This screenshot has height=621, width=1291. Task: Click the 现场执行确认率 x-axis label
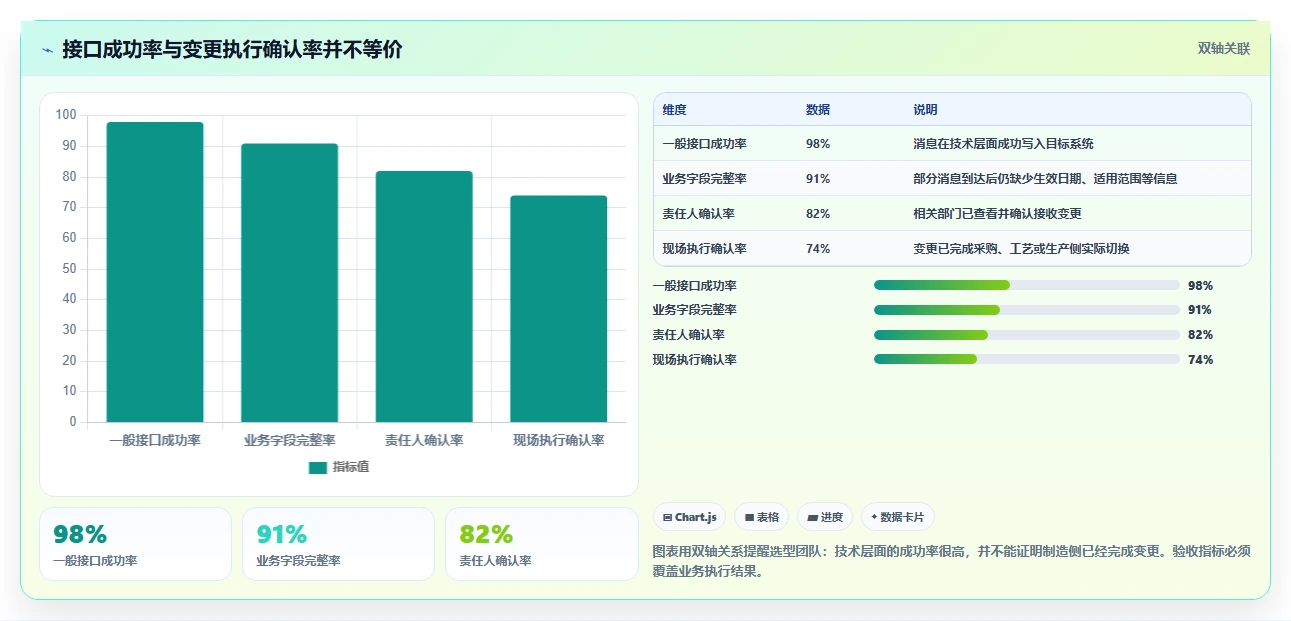(x=558, y=440)
